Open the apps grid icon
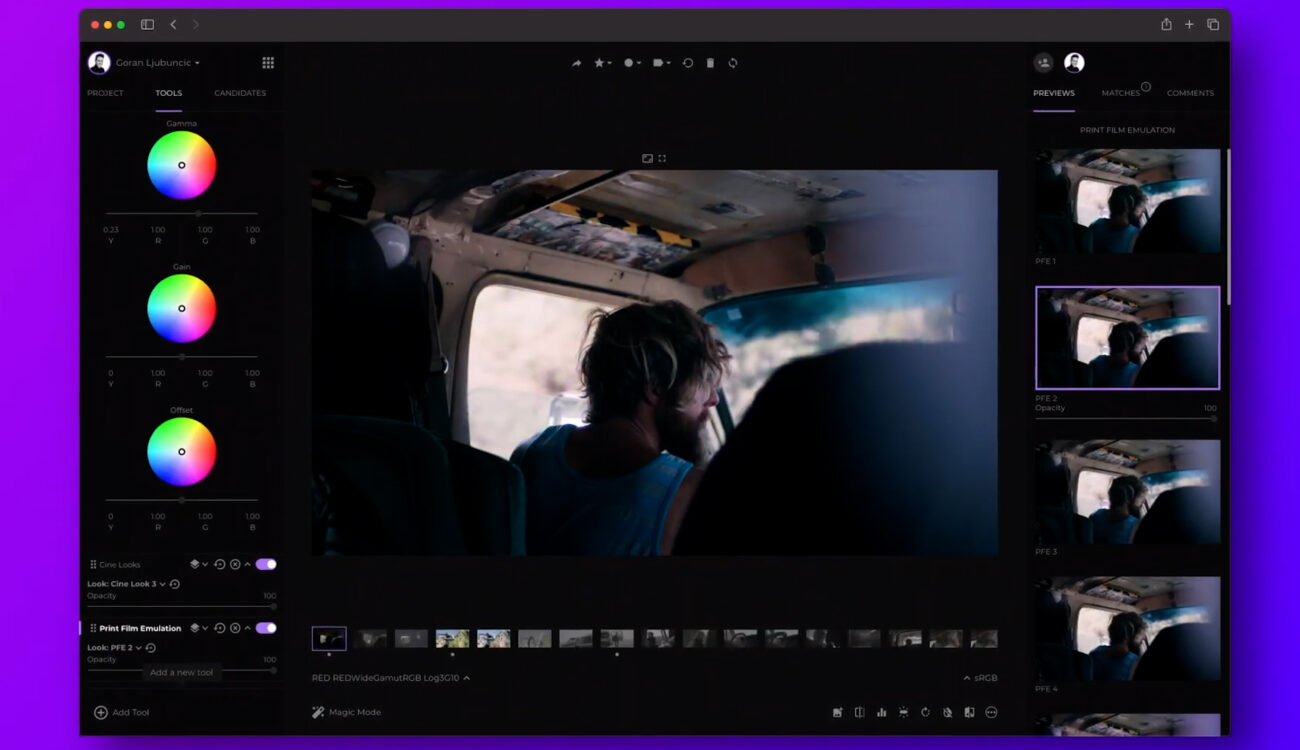The height and width of the screenshot is (750, 1300). pos(268,63)
